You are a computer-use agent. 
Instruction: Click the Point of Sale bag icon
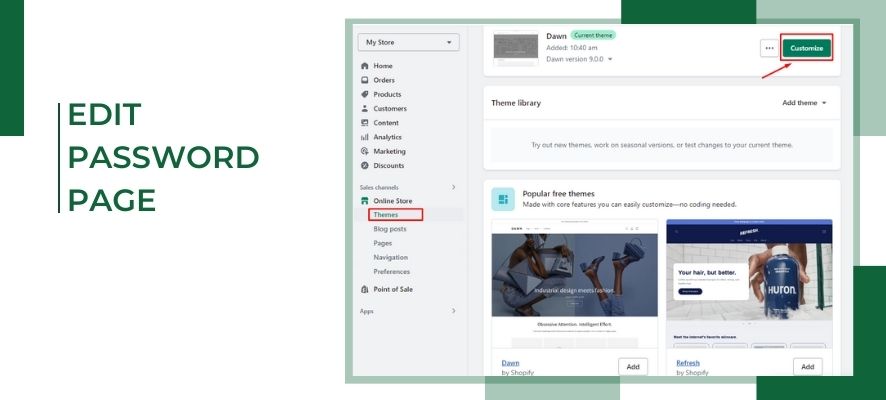pyautogui.click(x=364, y=289)
